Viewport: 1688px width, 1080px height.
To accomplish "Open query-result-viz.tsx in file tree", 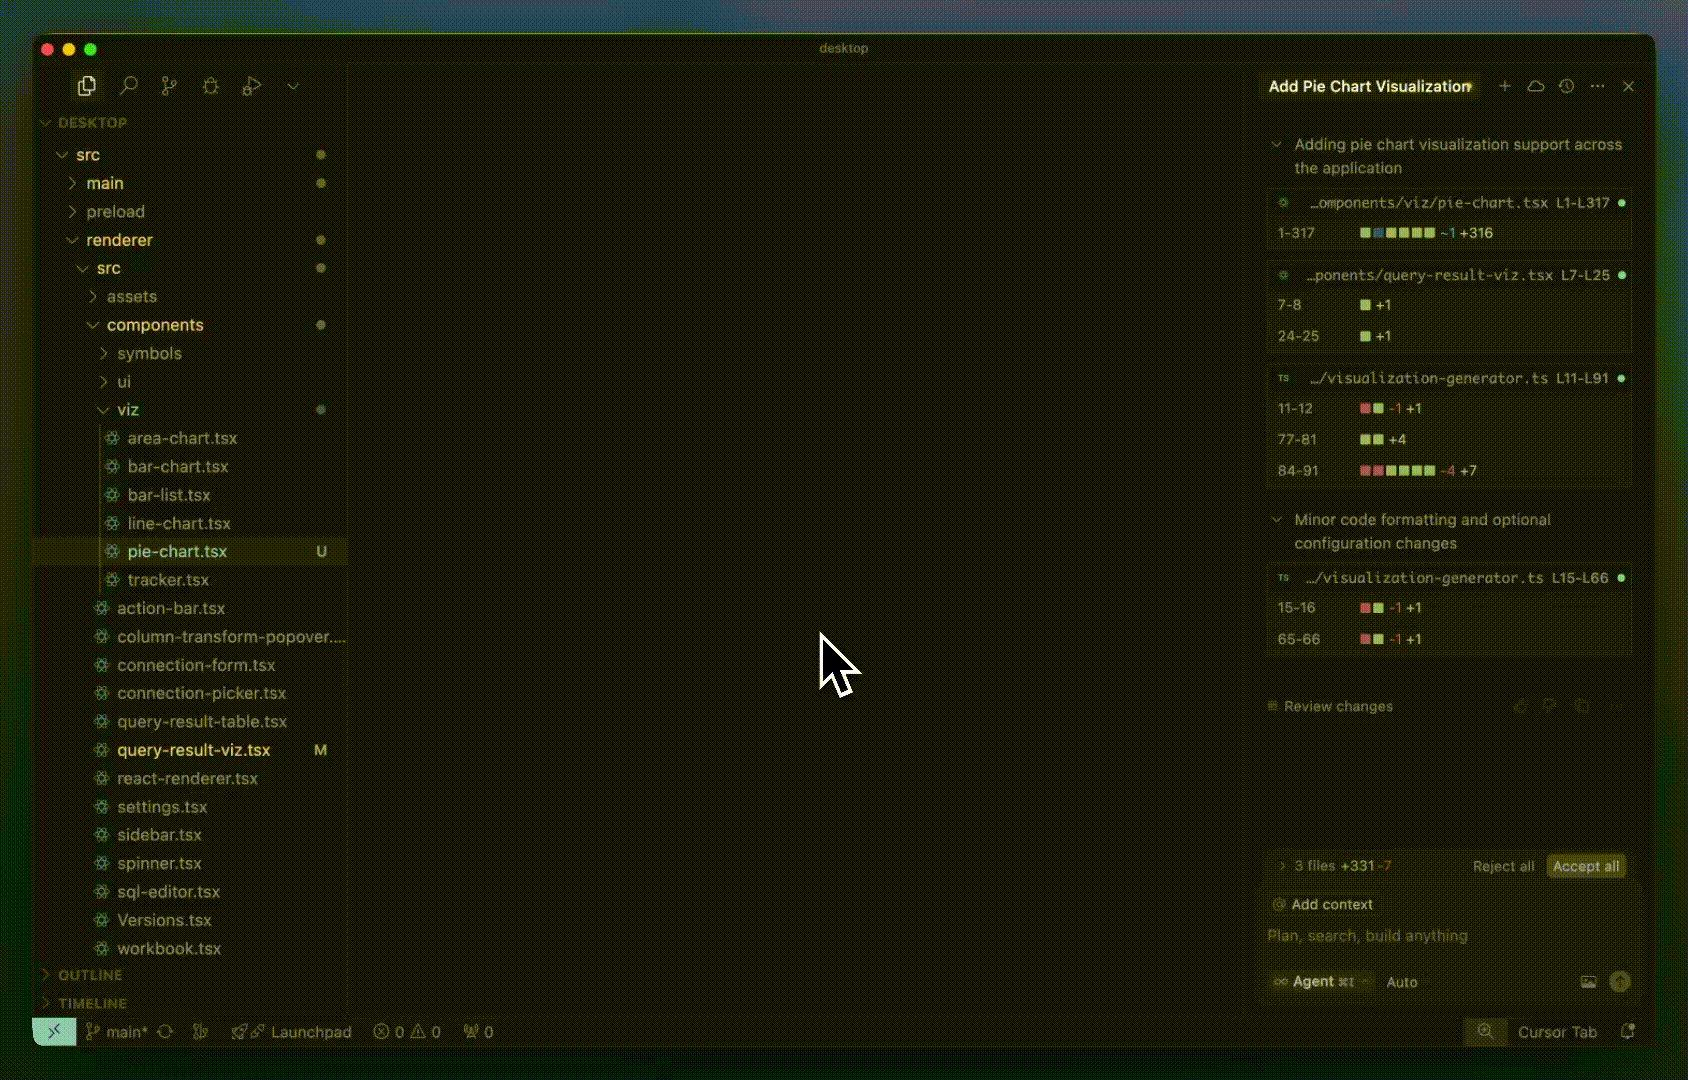I will [x=191, y=750].
